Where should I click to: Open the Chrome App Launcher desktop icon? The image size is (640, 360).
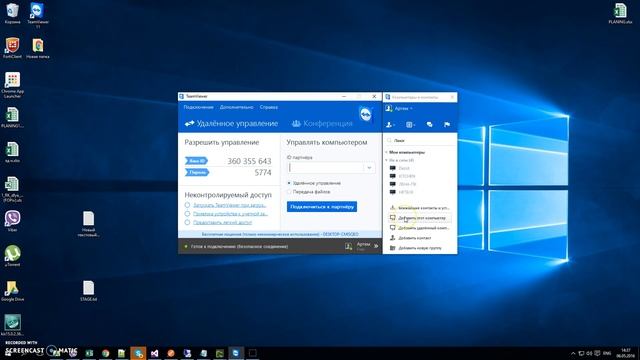pyautogui.click(x=12, y=85)
